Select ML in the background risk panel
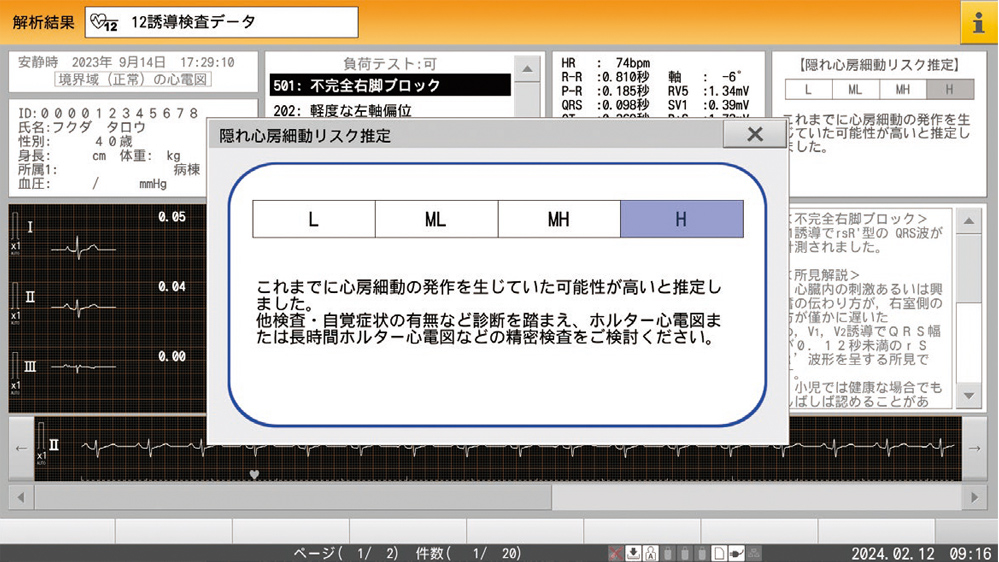999x562 pixels. (856, 90)
